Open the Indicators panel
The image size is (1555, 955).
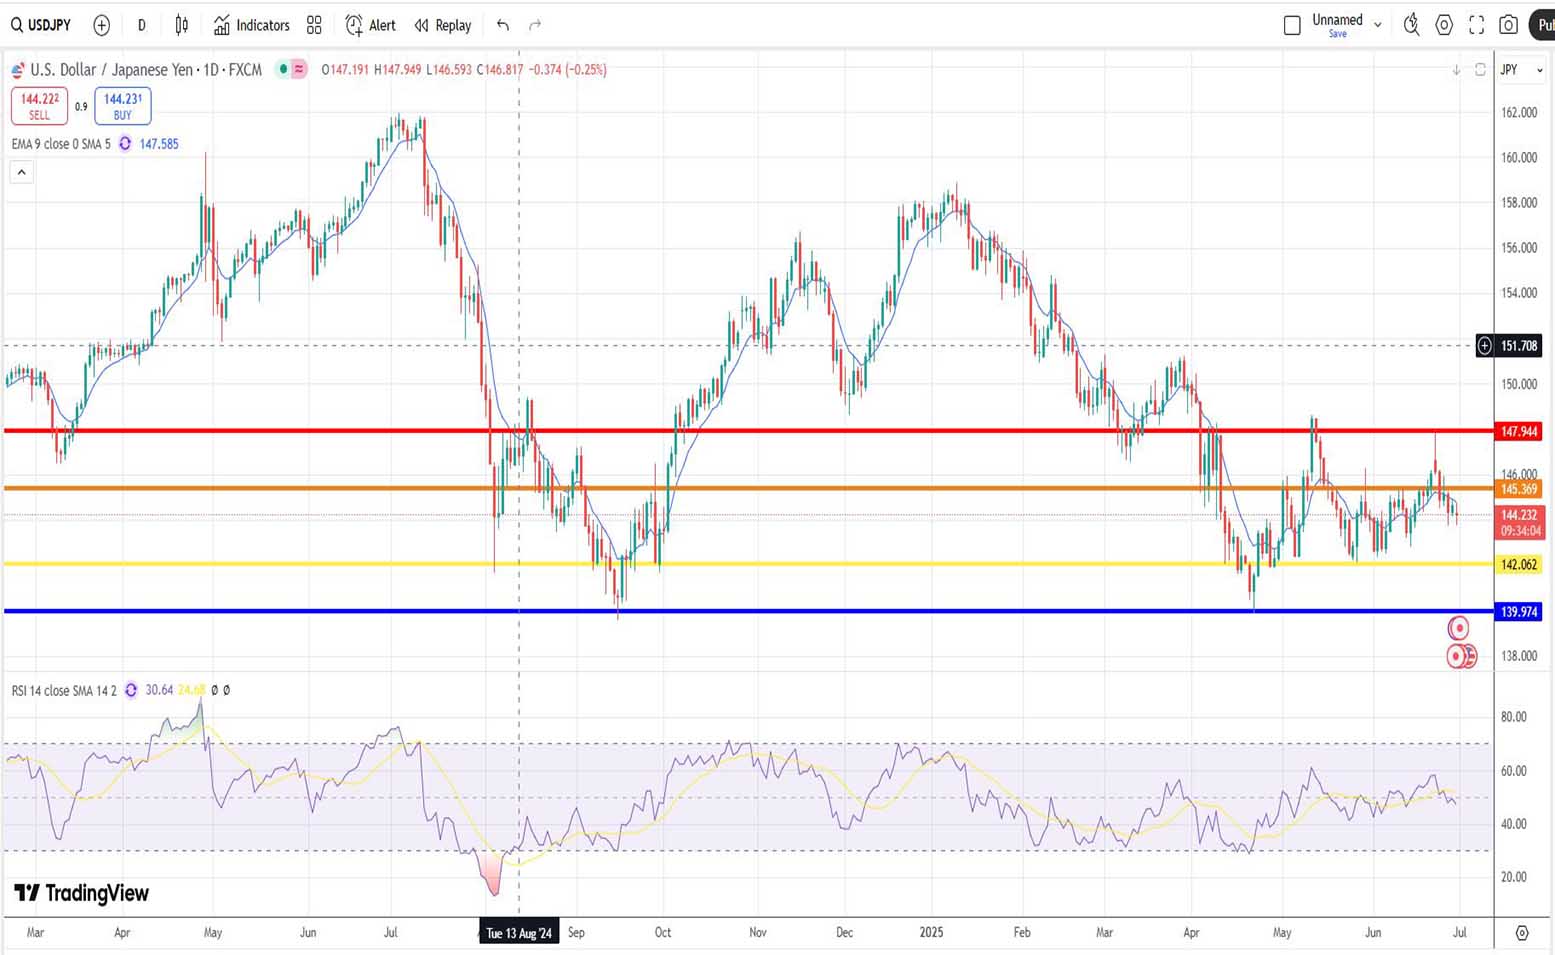pos(251,25)
